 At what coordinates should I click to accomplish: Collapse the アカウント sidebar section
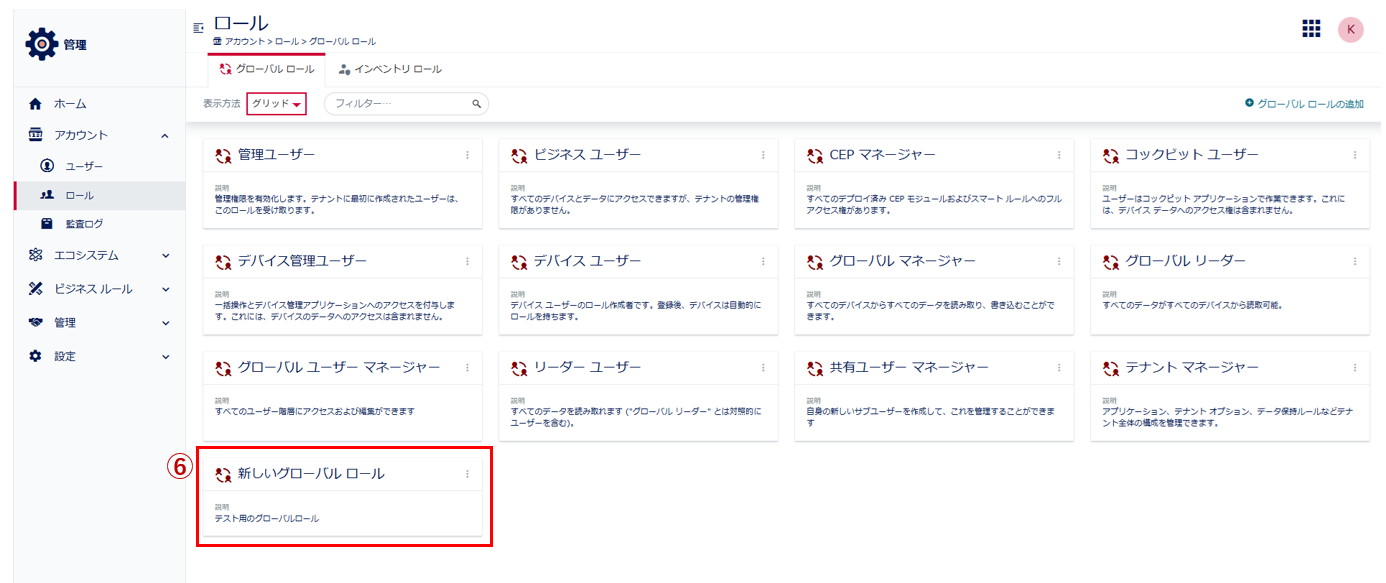click(x=165, y=135)
